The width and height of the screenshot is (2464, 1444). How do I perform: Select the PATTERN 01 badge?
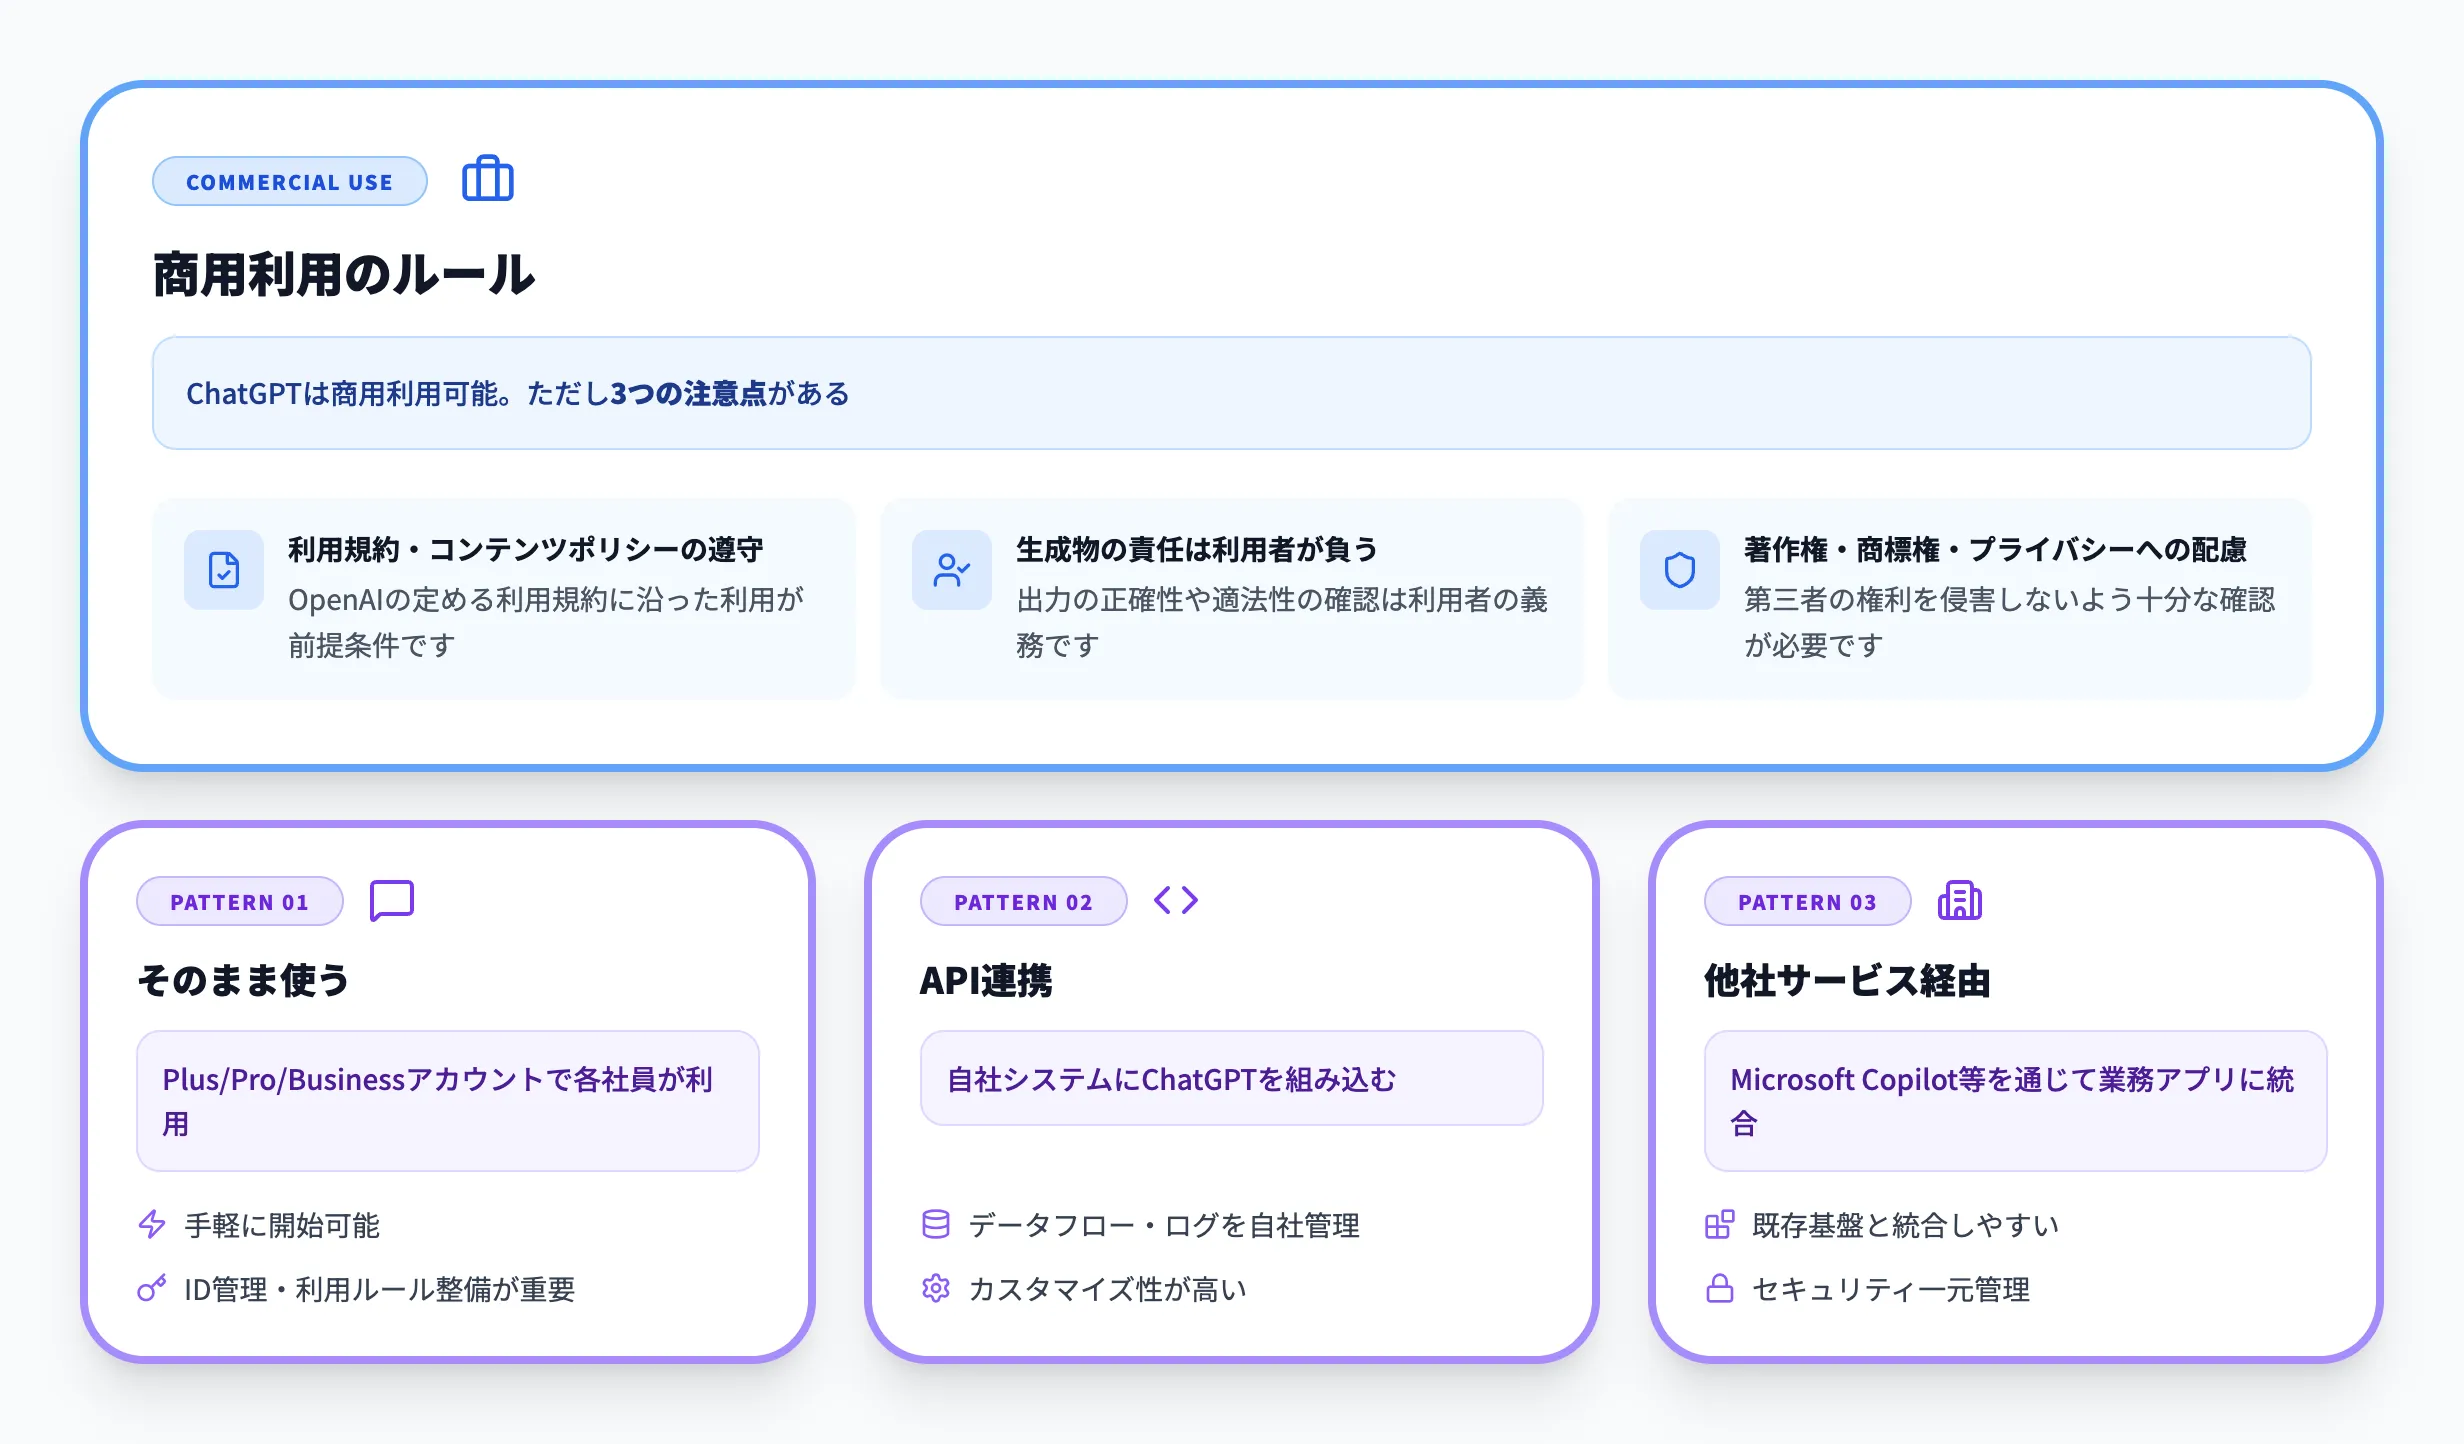[x=239, y=901]
